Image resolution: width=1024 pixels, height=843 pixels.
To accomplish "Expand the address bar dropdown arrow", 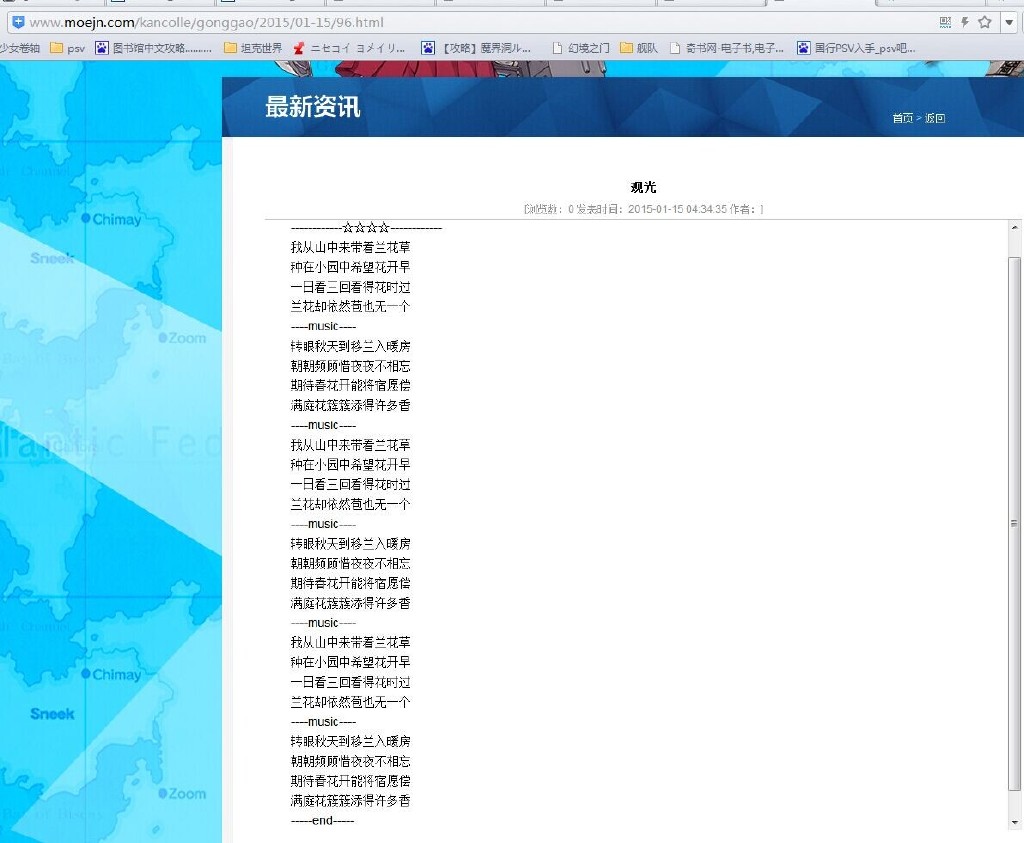I will click(1010, 22).
